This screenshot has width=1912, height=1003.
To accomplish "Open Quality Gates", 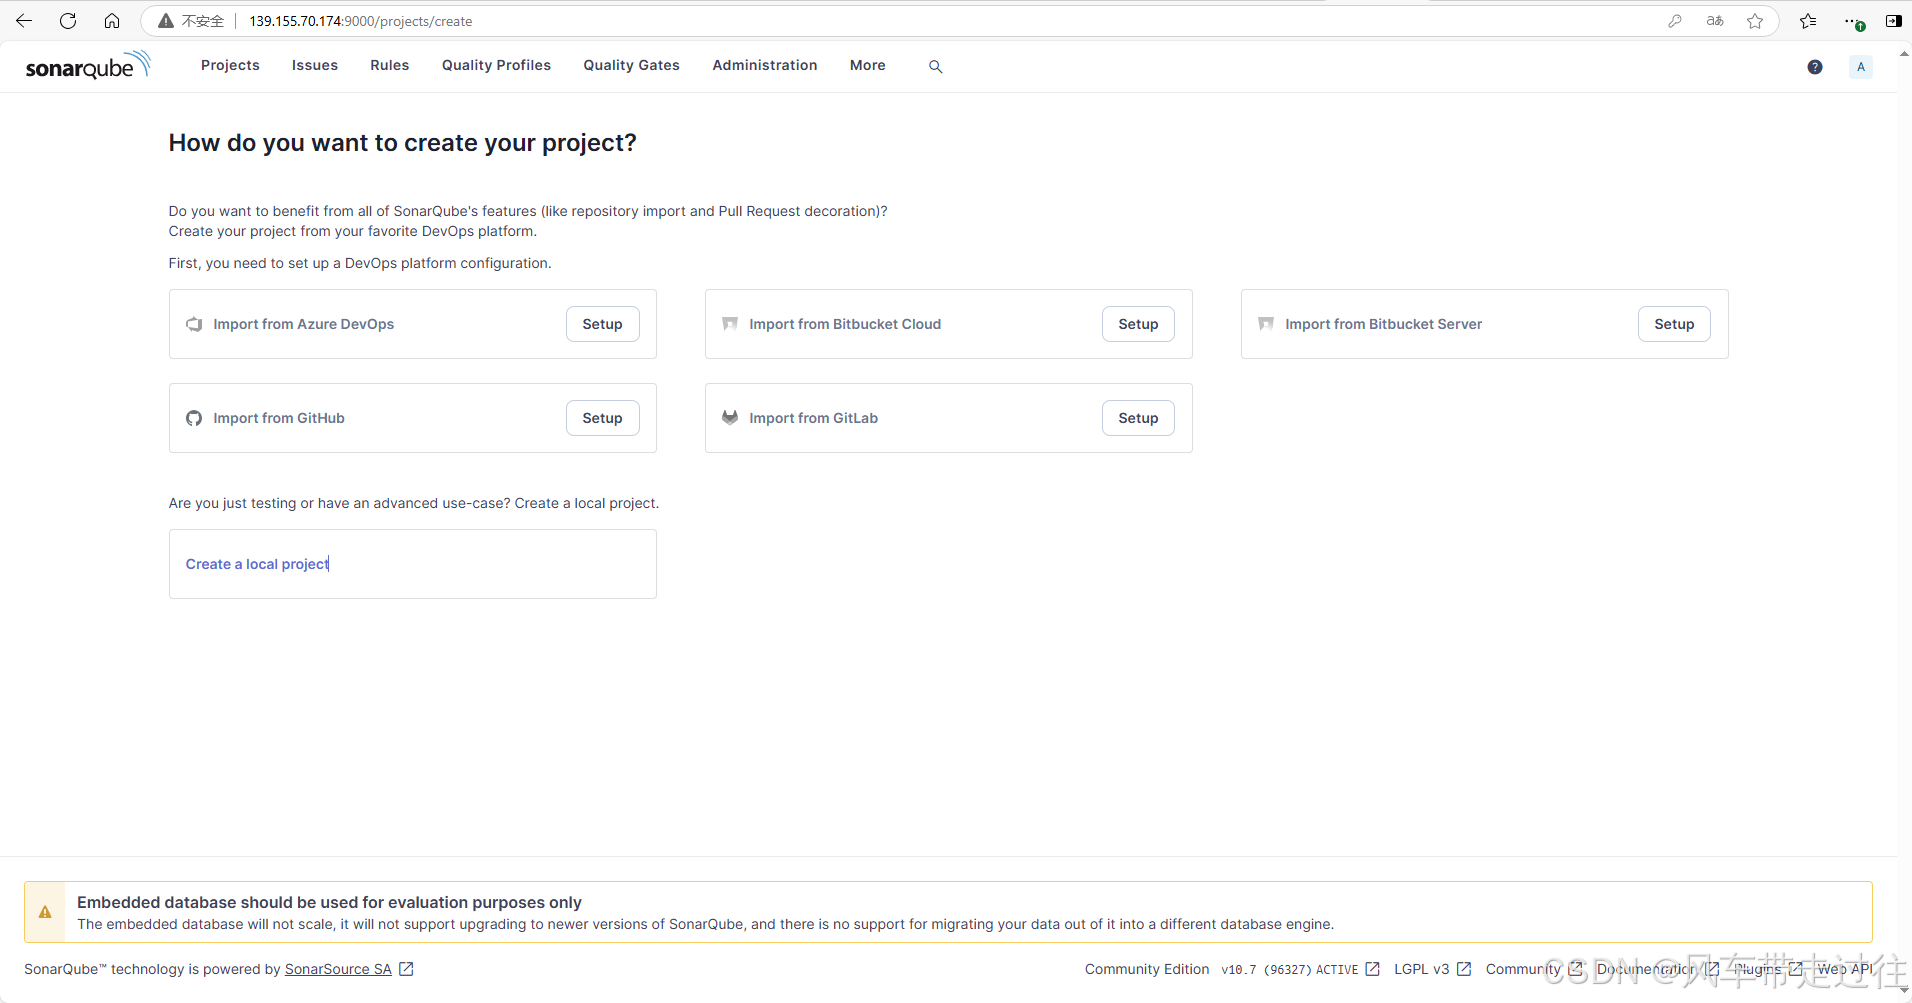I will pos(632,65).
